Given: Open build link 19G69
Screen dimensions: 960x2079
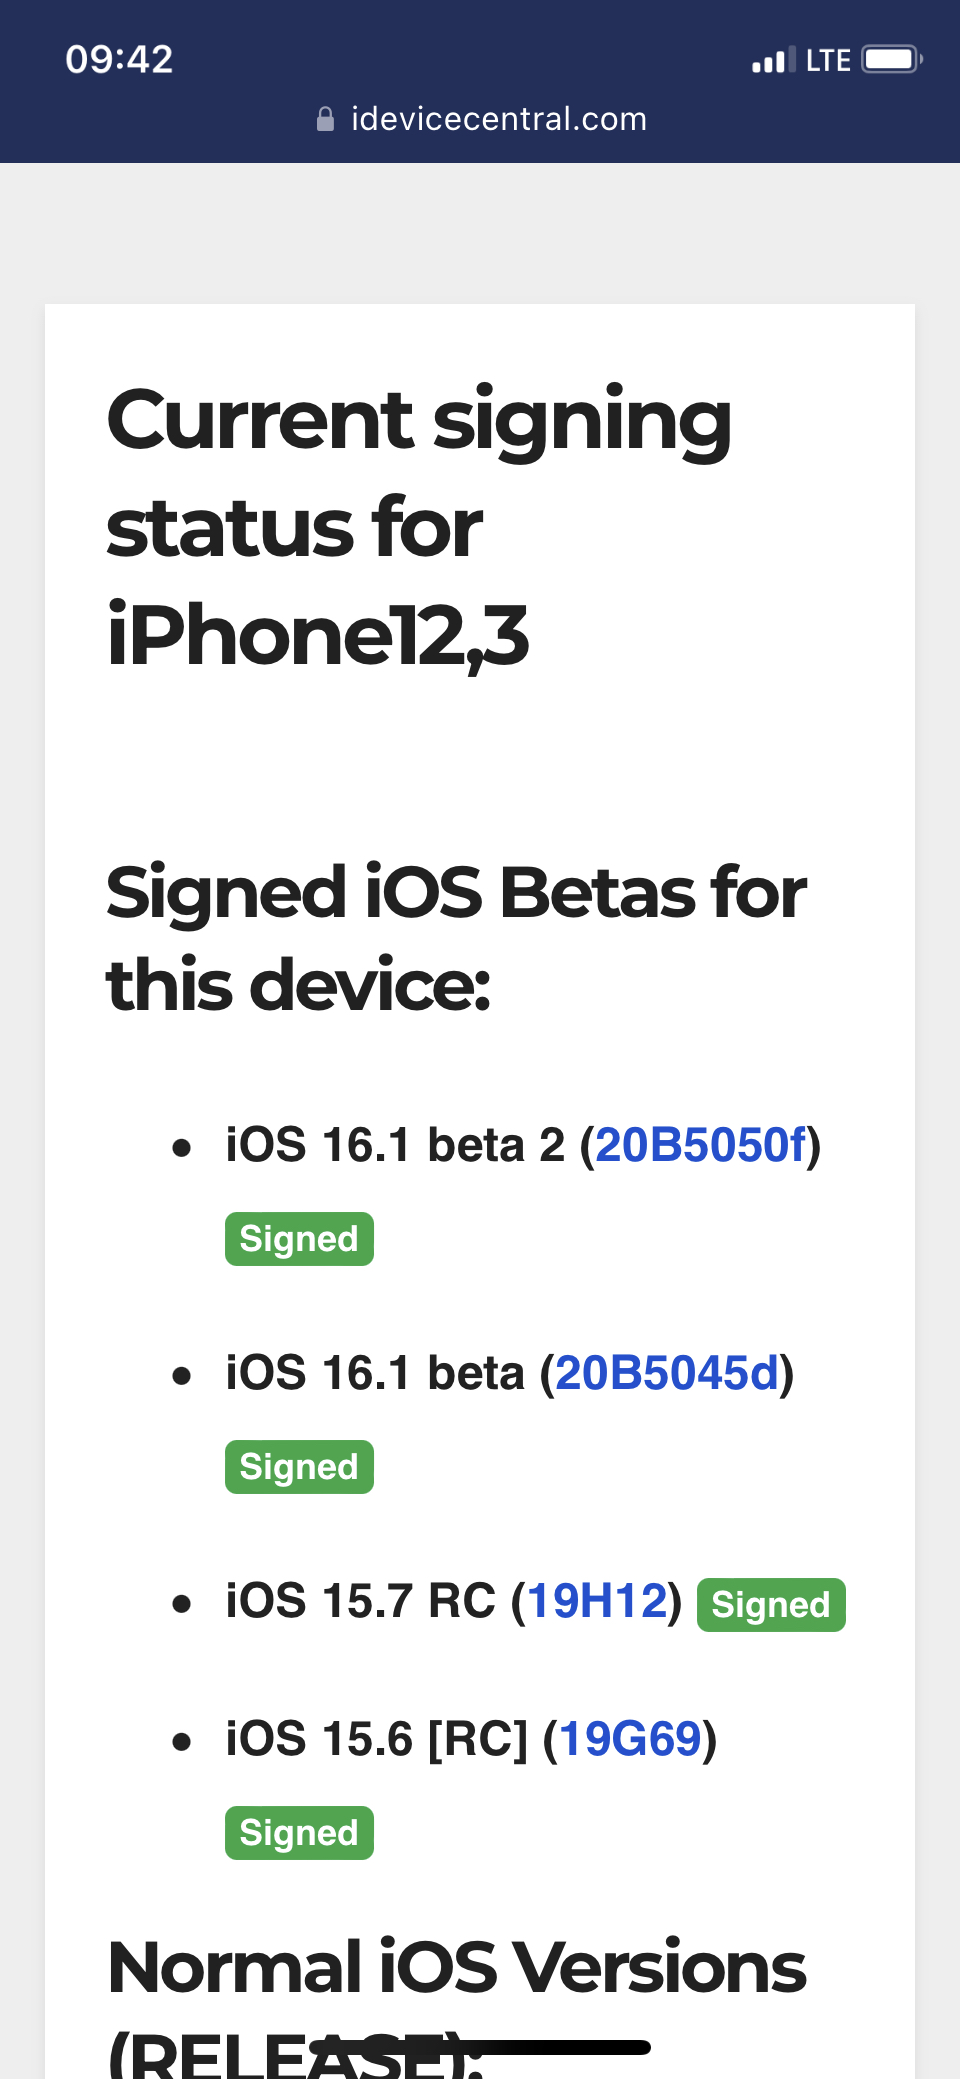Looking at the screenshot, I should click(x=630, y=1739).
